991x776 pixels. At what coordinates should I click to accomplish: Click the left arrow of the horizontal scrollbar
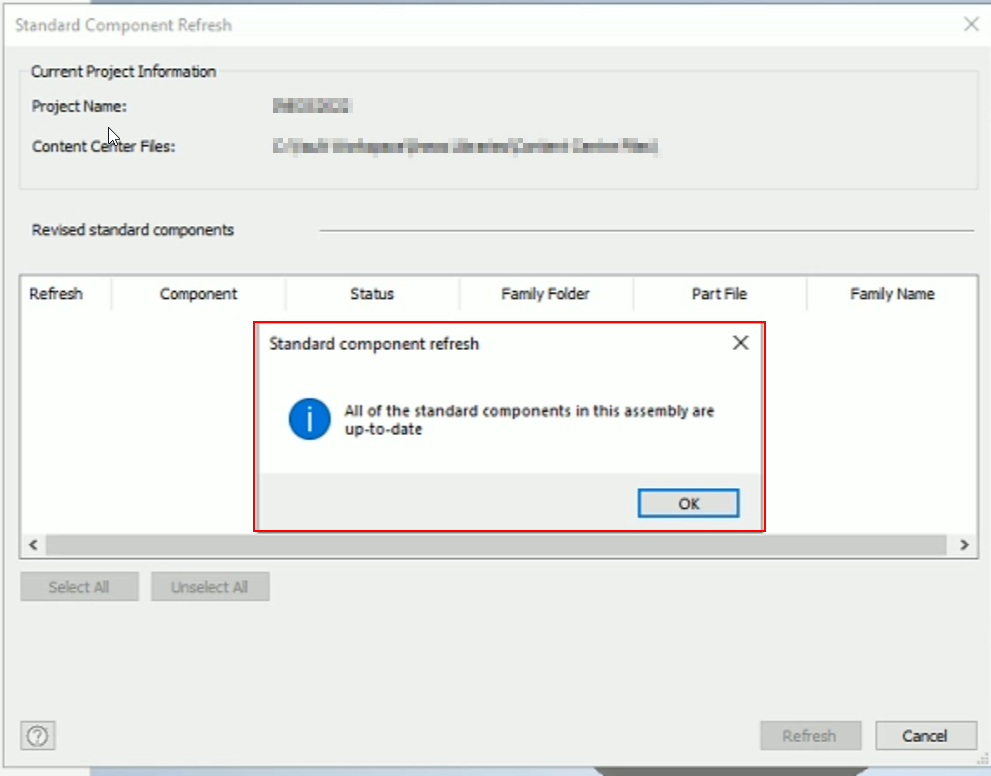click(x=31, y=545)
